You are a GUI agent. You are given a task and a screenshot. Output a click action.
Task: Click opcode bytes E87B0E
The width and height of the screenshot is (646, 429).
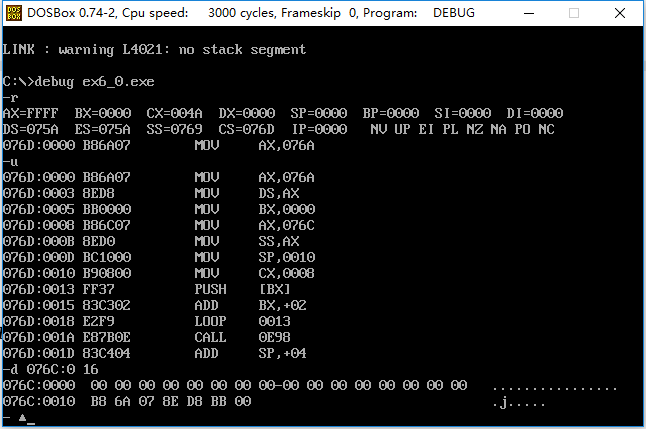point(107,337)
